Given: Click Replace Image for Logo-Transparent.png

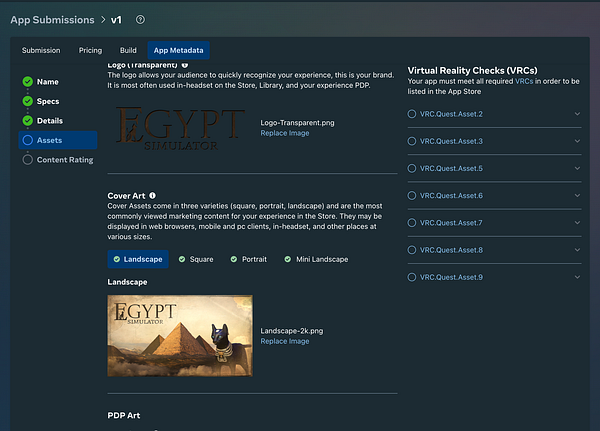Looking at the screenshot, I should pyautogui.click(x=285, y=133).
